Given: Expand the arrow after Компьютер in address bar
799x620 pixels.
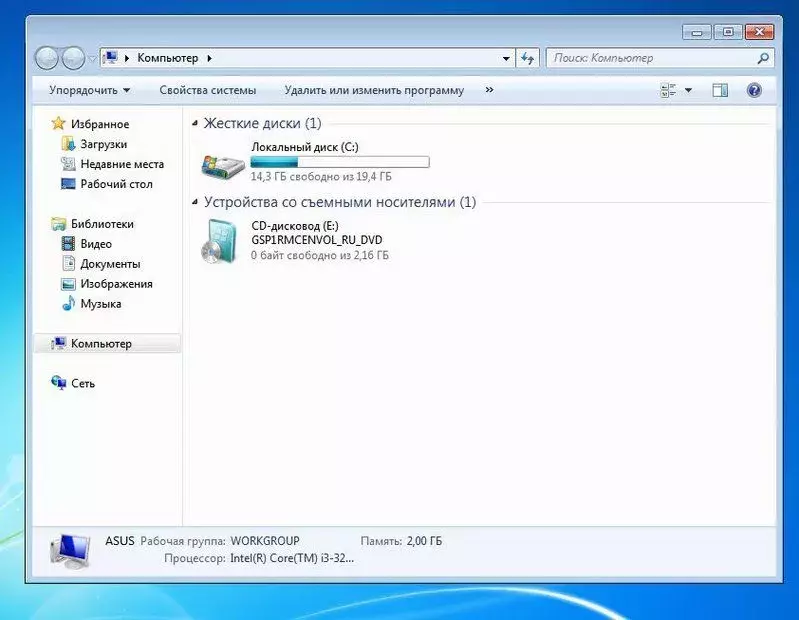Looking at the screenshot, I should coord(209,59).
